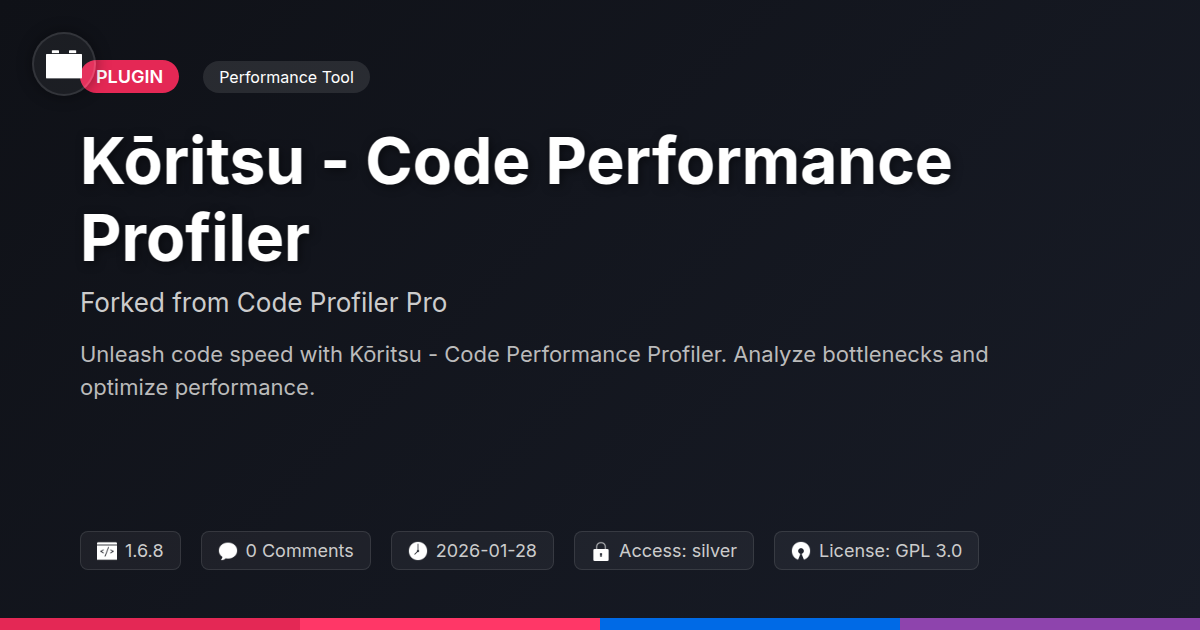The width and height of the screenshot is (1200, 630).
Task: Click the purple bottom color stripe
Action: point(1050,623)
